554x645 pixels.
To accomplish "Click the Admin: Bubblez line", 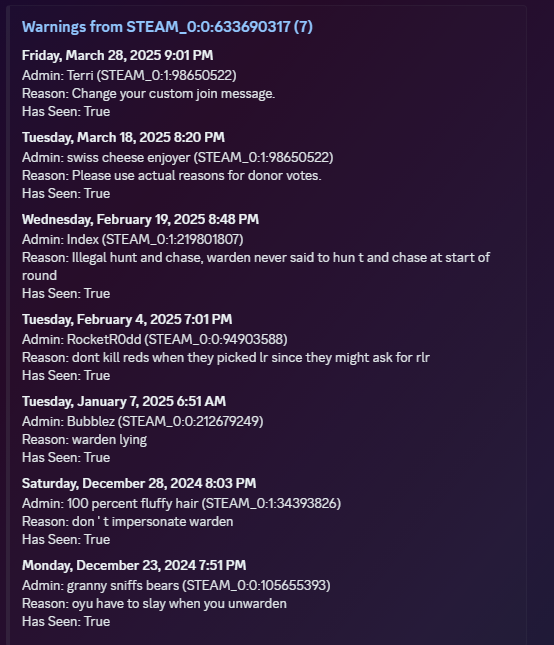I will [143, 421].
